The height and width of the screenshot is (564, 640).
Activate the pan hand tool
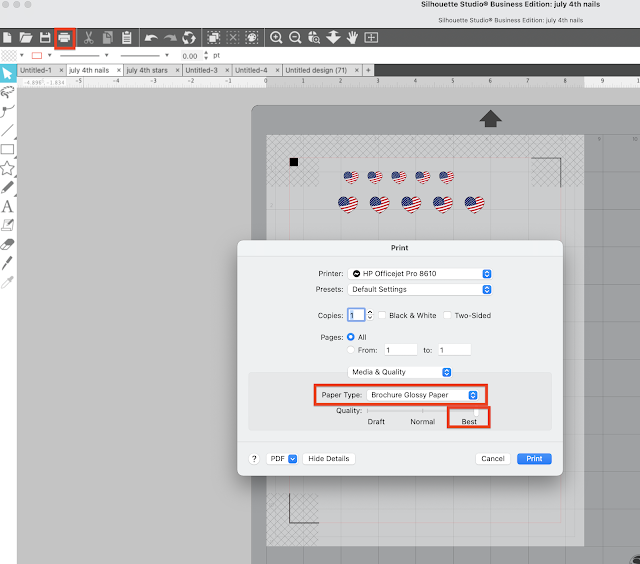352,38
